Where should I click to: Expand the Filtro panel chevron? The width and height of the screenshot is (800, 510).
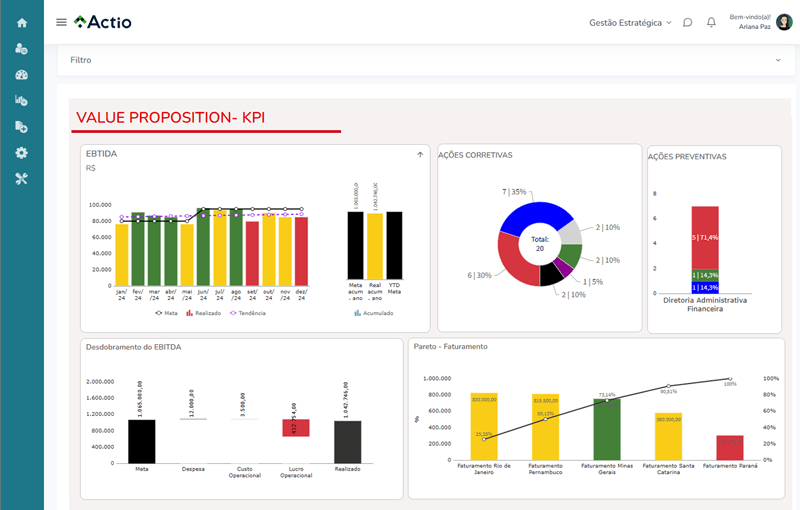[778, 60]
